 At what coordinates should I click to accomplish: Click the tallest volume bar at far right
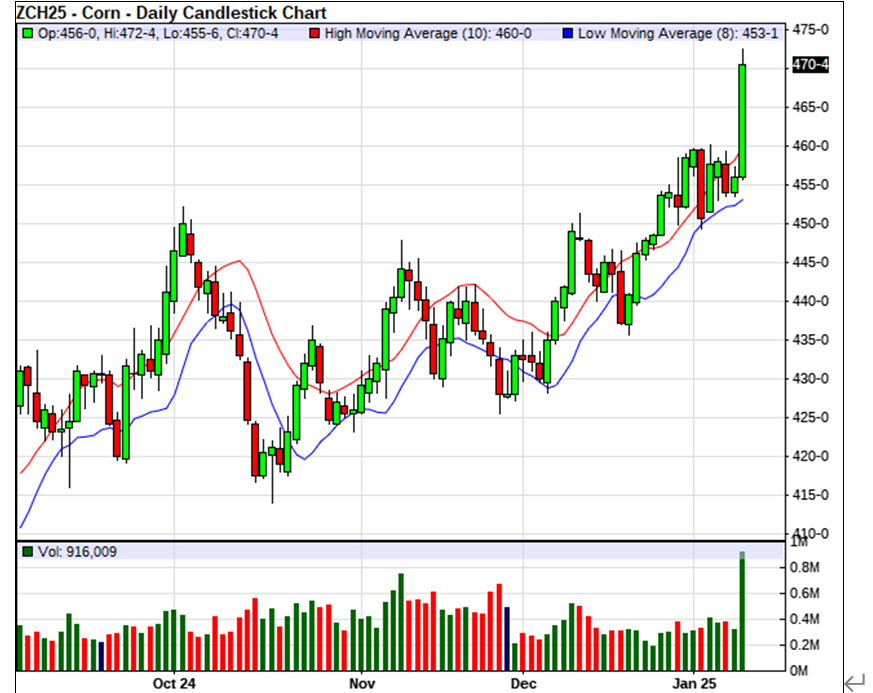click(743, 612)
